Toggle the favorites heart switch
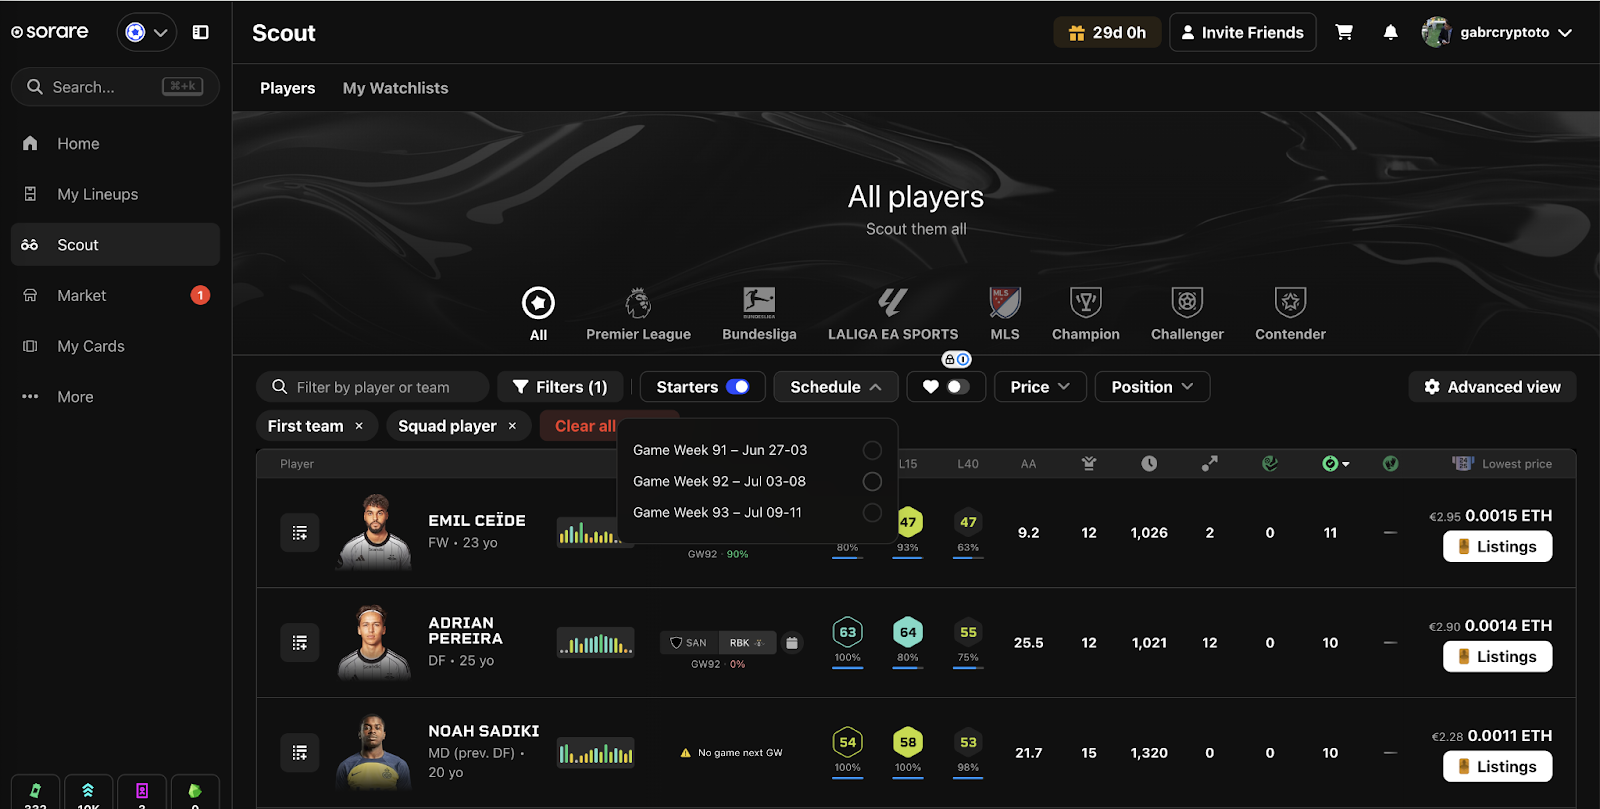This screenshot has height=809, width=1600. pos(958,387)
